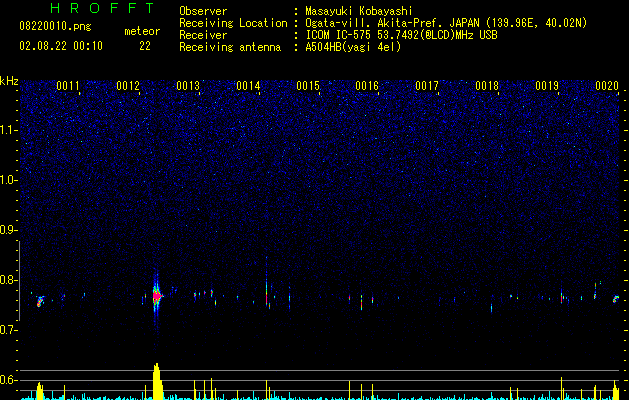The width and height of the screenshot is (629, 400).
Task: Click the 'Receiving Location' field label
Action: click(233, 23)
